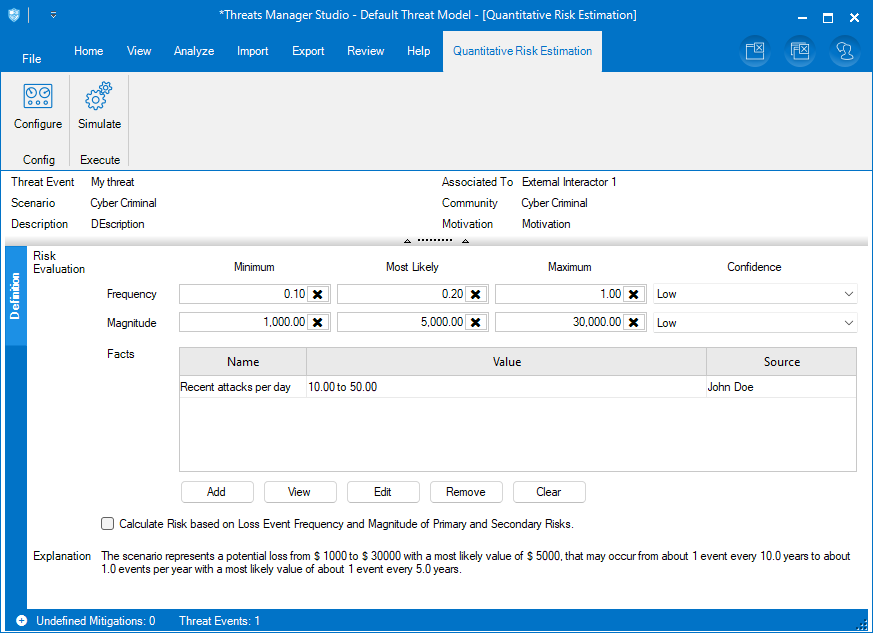Clear the Frequency Minimum value with X
Image resolution: width=873 pixels, height=633 pixels.
tap(317, 294)
